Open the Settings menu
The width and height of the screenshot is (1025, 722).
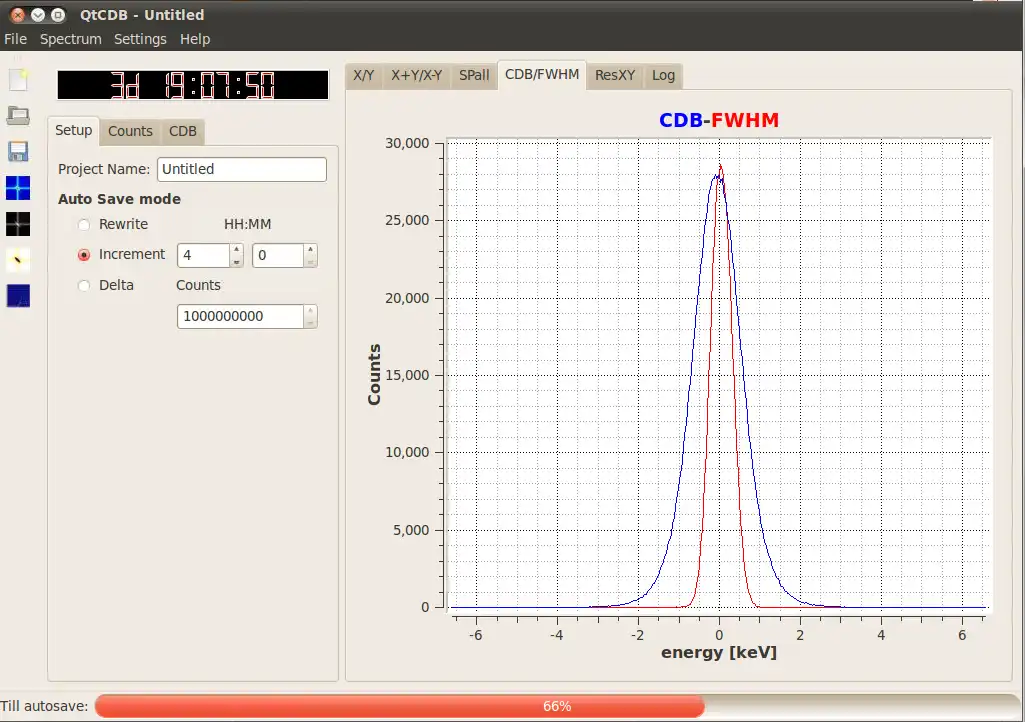coord(140,39)
